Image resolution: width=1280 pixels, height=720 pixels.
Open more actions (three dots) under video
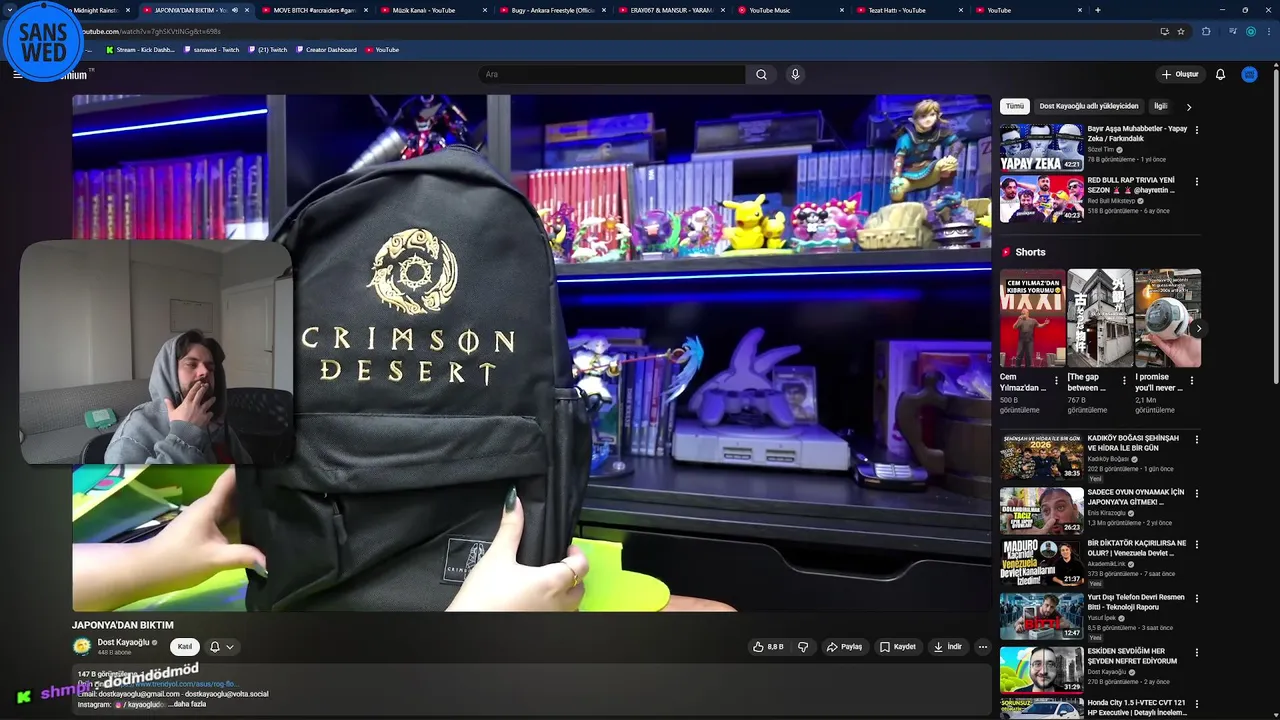[982, 647]
